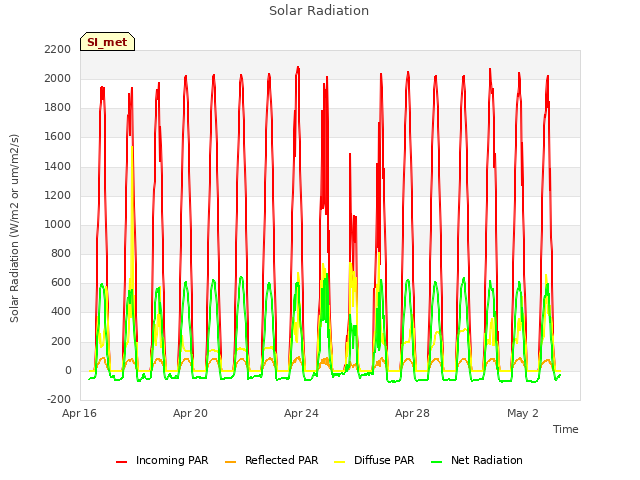Click the Apr 28 x-axis tick label
640x480 pixels.
coord(412,413)
